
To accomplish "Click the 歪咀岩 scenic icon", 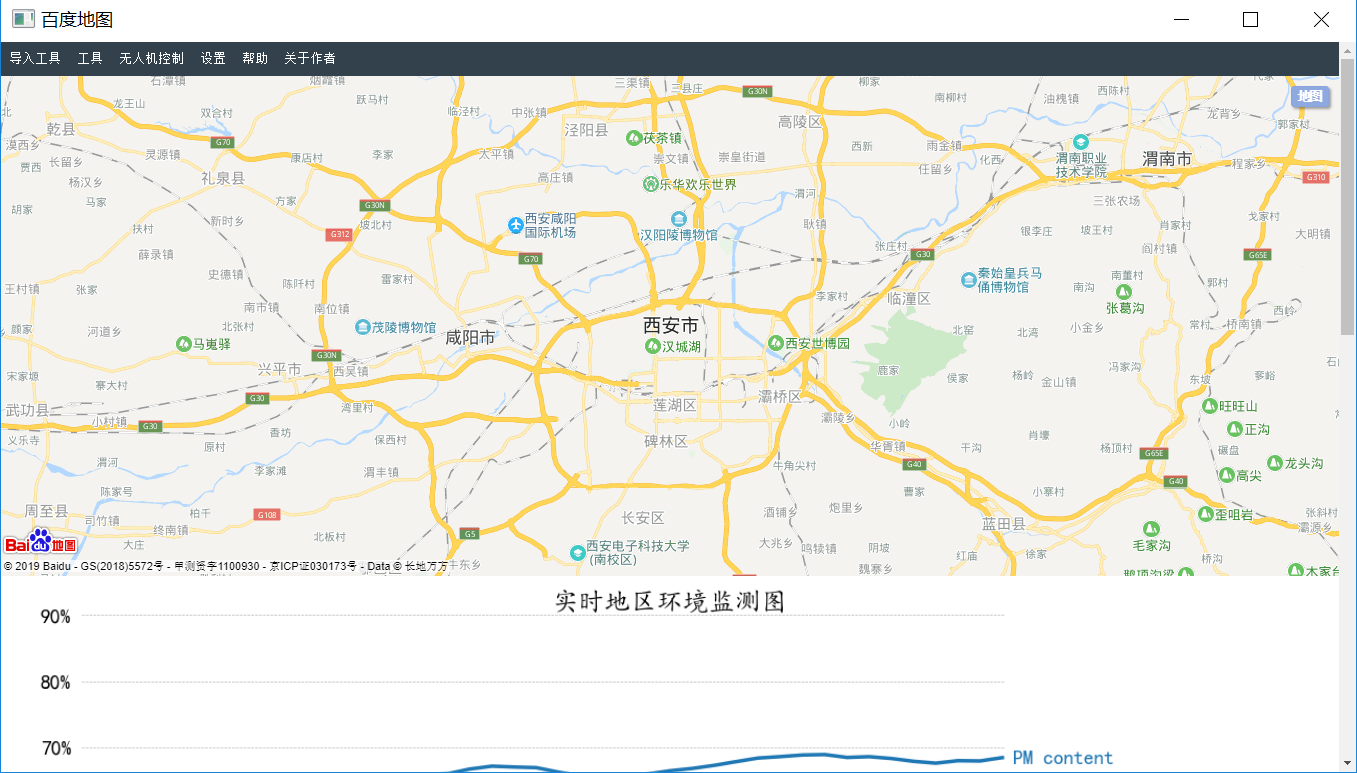I will [x=1205, y=514].
